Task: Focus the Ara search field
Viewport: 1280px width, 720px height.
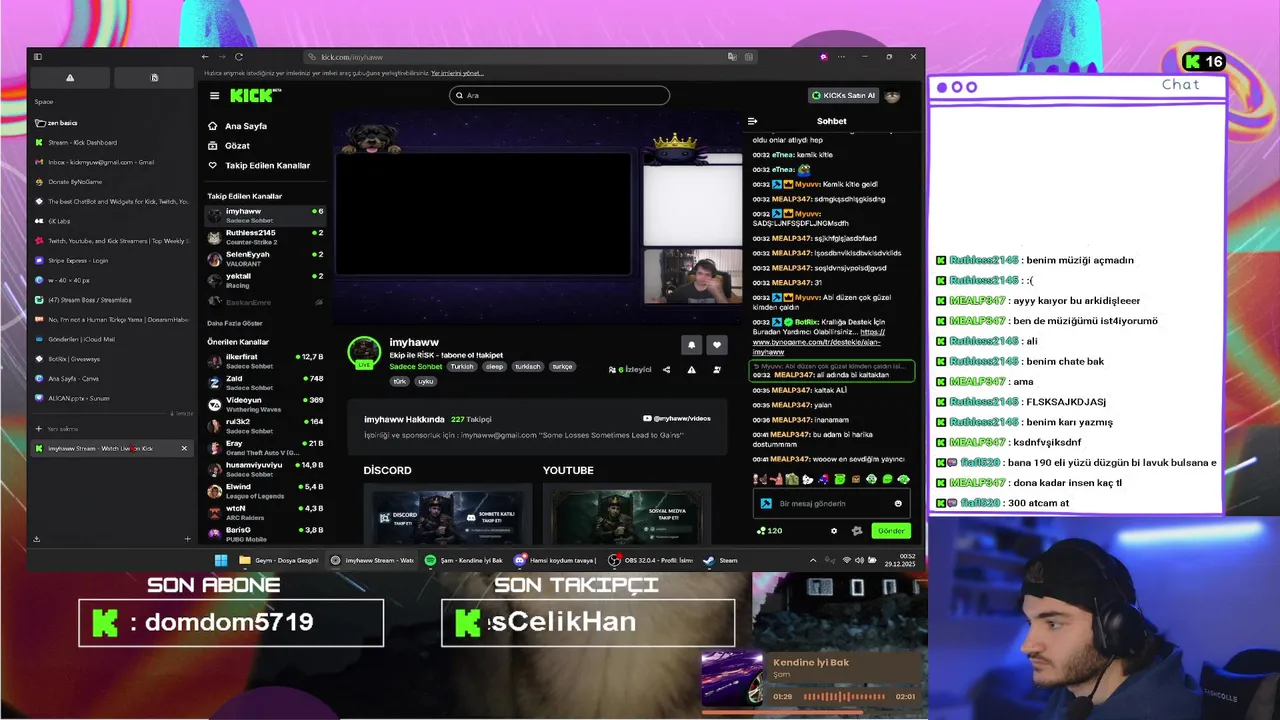Action: [x=559, y=95]
